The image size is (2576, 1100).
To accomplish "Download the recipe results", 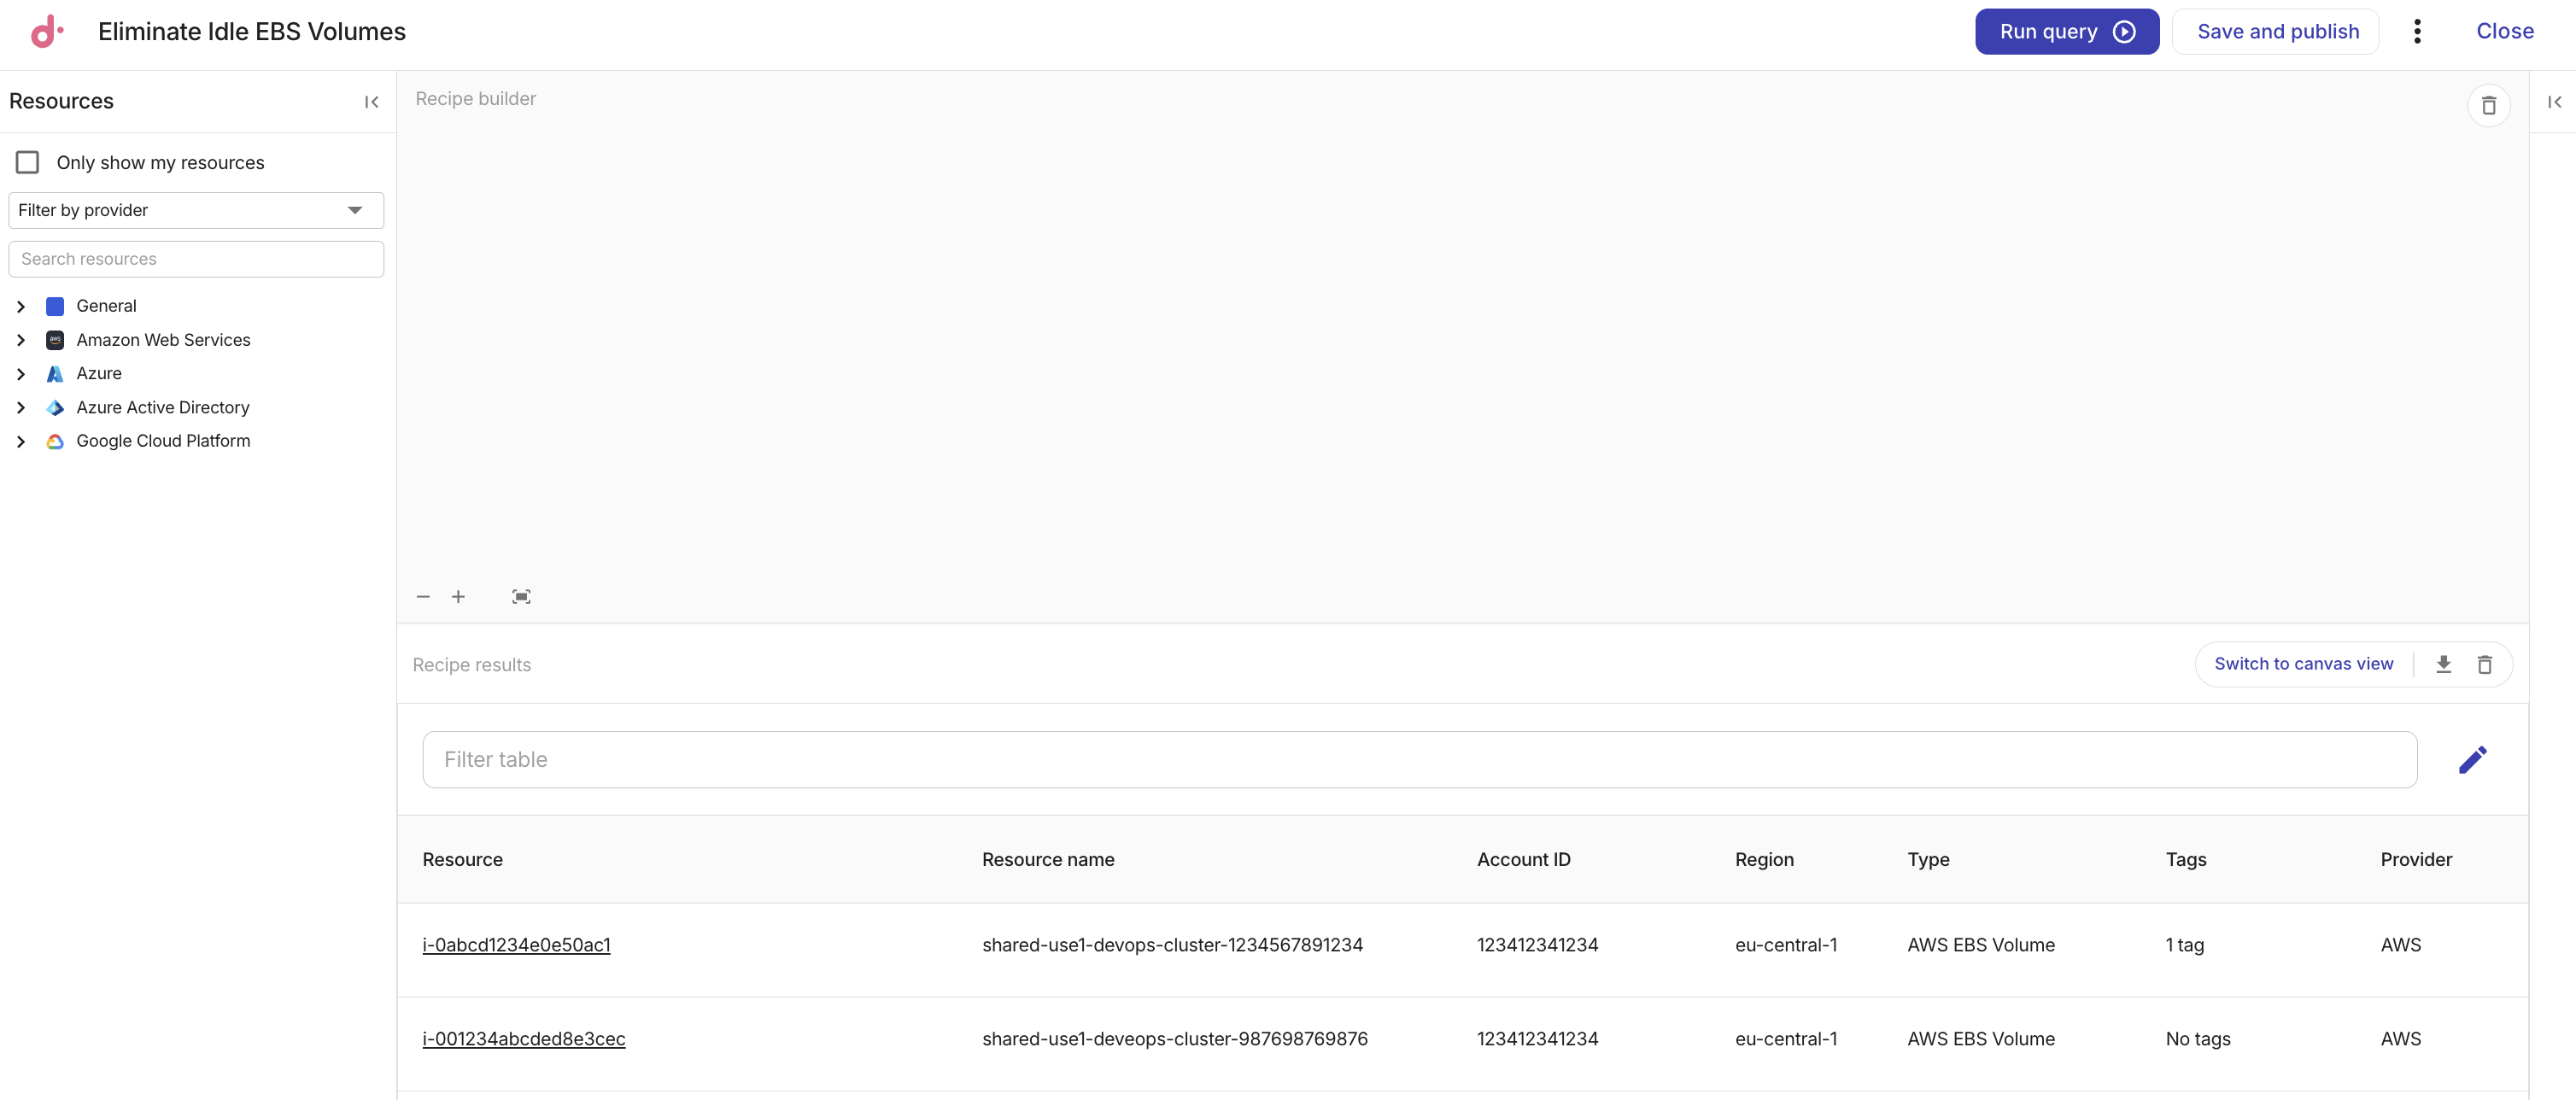I will point(2443,664).
